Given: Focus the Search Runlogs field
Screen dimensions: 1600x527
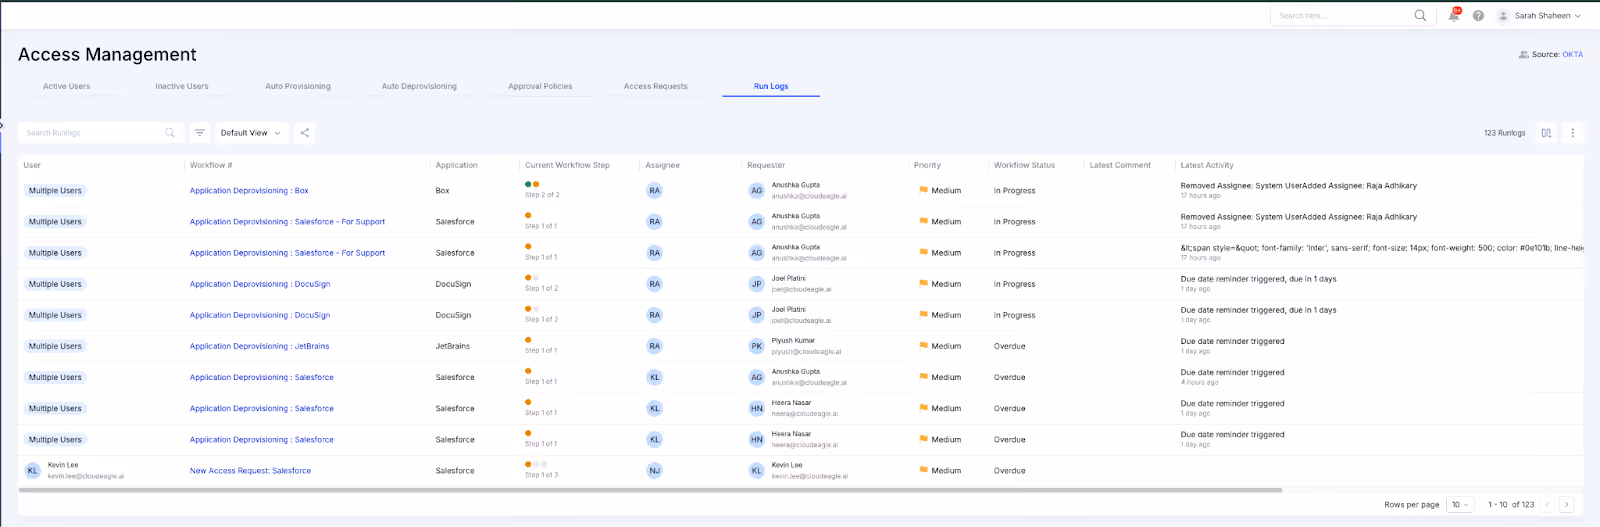Looking at the screenshot, I should (x=99, y=133).
